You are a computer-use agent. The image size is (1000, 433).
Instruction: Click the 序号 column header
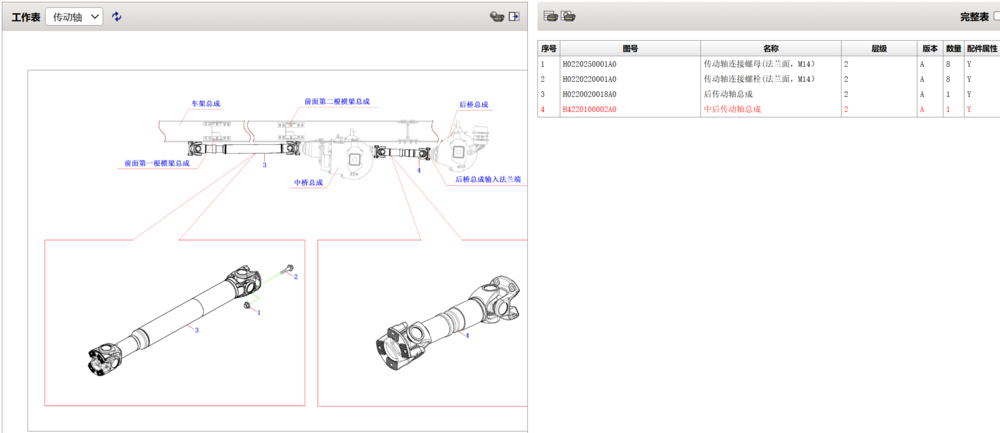[548, 48]
